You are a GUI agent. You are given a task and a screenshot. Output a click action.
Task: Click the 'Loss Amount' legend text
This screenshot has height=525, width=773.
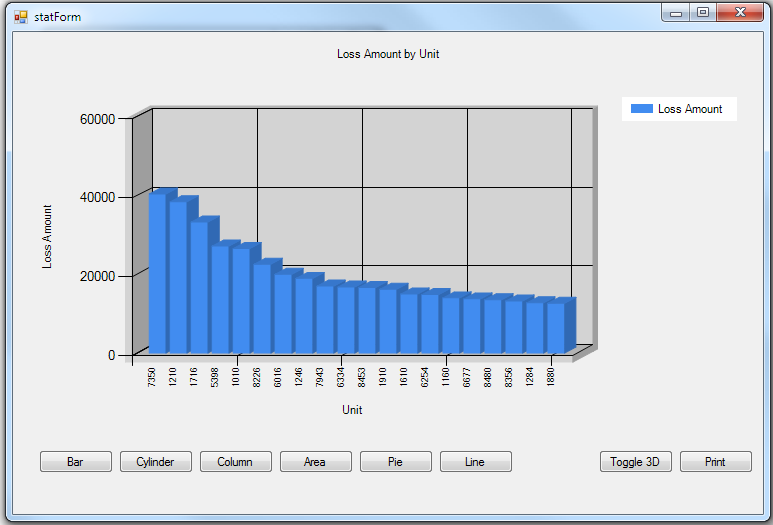(690, 109)
